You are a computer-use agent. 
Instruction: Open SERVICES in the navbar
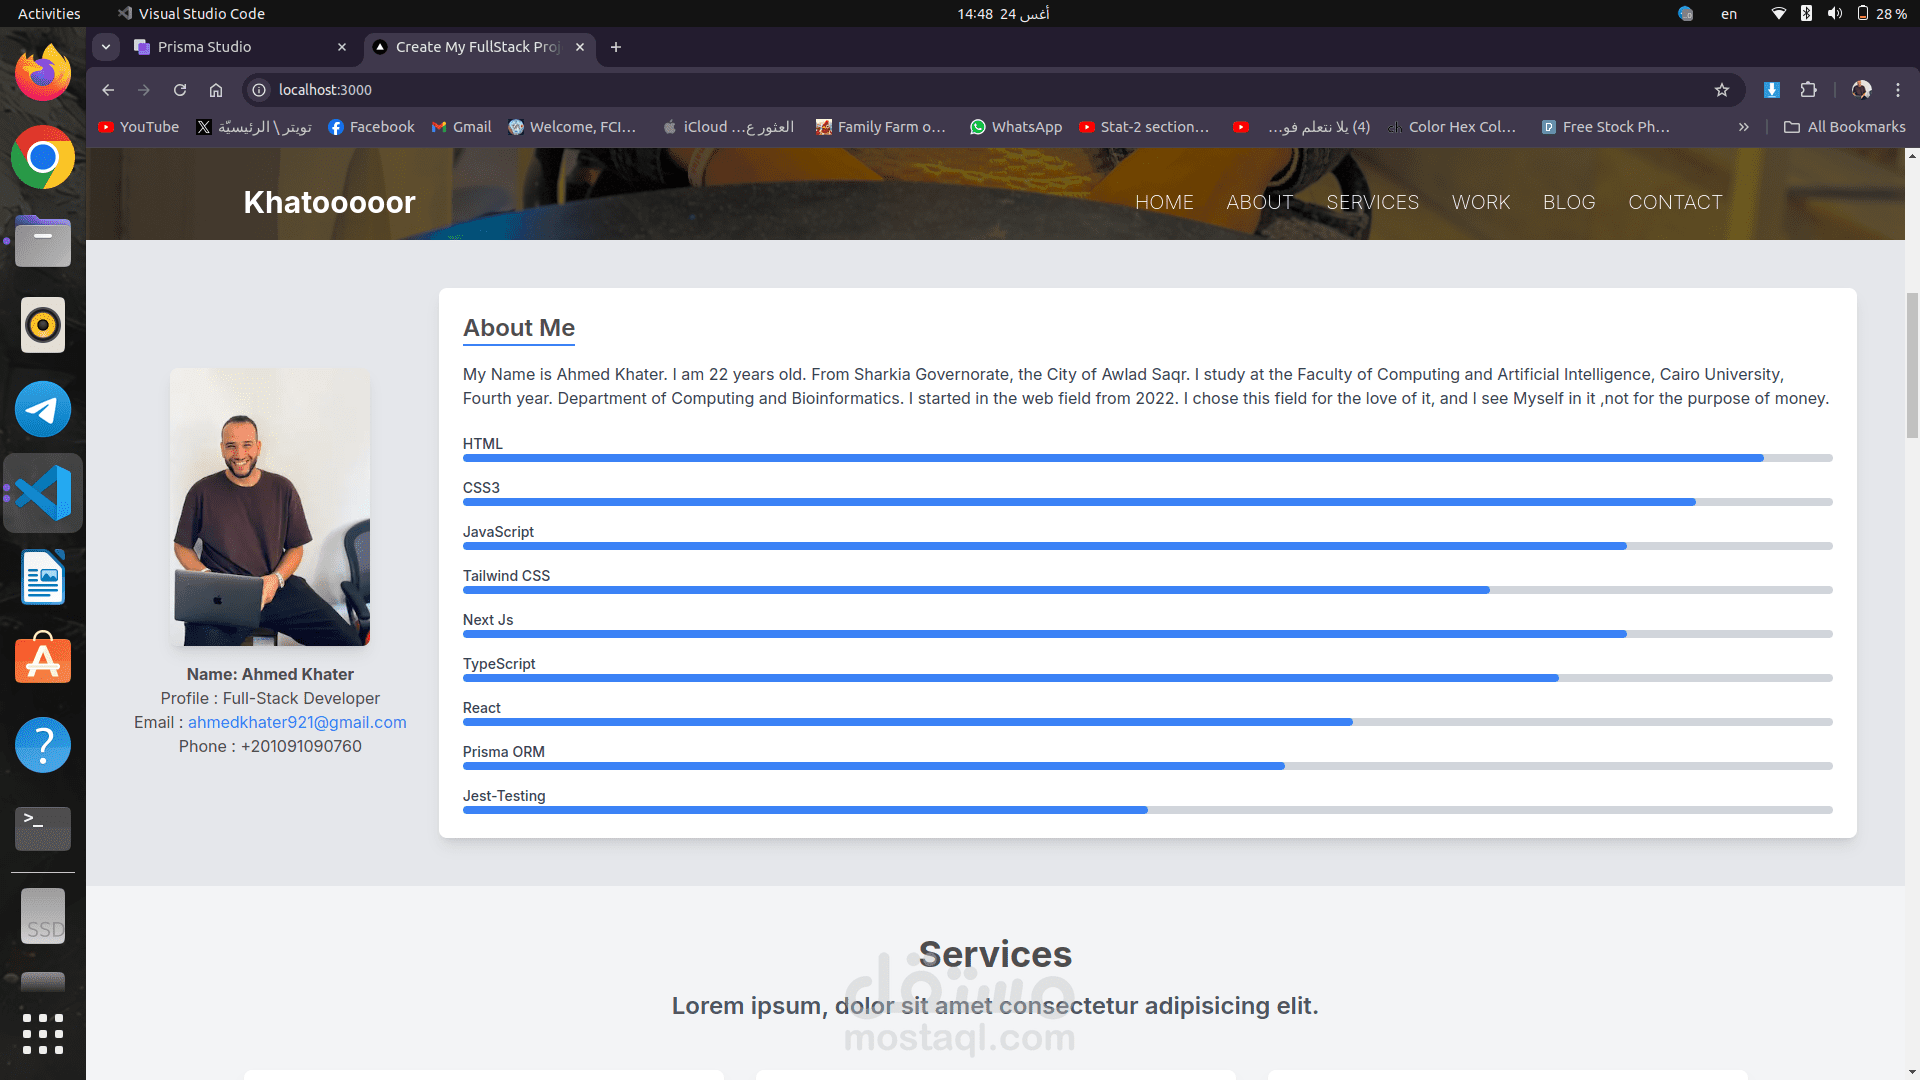coord(1372,202)
